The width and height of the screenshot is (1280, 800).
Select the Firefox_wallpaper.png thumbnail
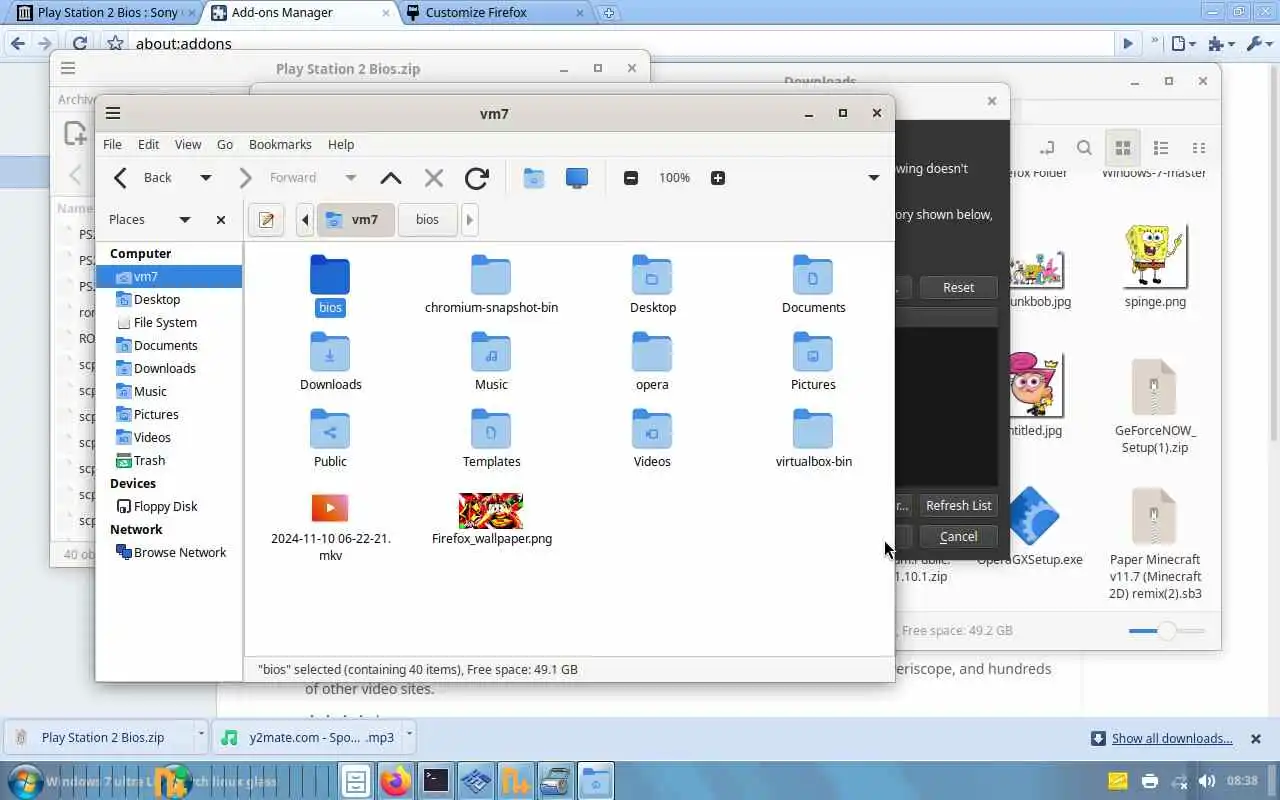click(491, 511)
